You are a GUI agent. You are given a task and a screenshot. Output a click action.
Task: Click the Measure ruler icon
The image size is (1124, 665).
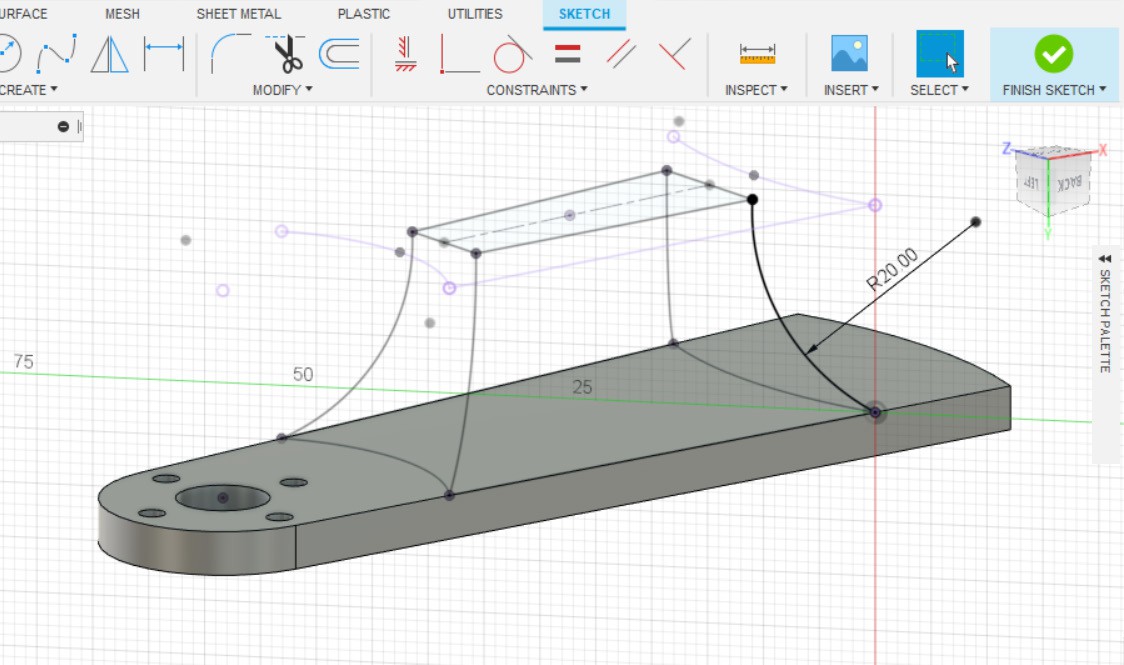(757, 53)
